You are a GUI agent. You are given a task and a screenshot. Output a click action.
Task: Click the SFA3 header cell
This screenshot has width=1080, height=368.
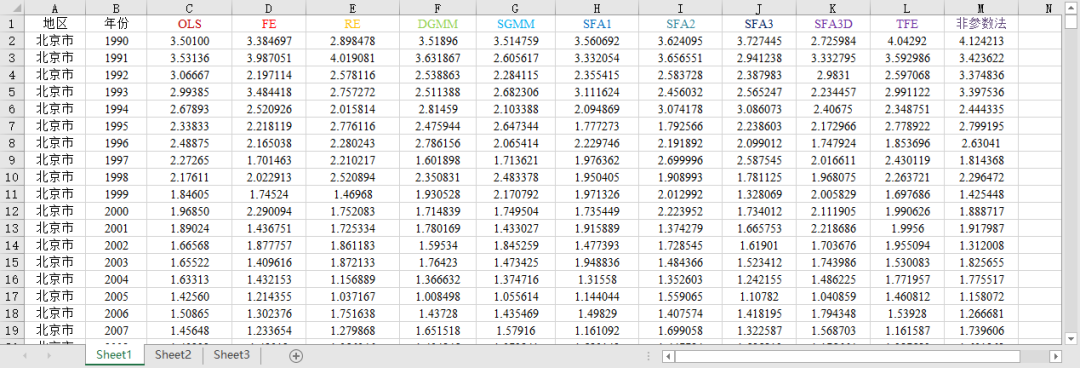click(760, 23)
